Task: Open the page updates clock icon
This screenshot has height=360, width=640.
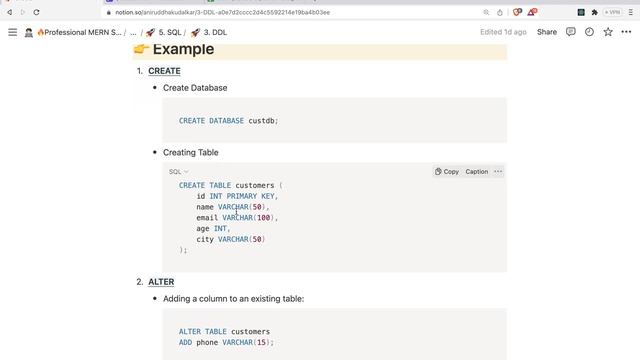Action: click(x=589, y=32)
